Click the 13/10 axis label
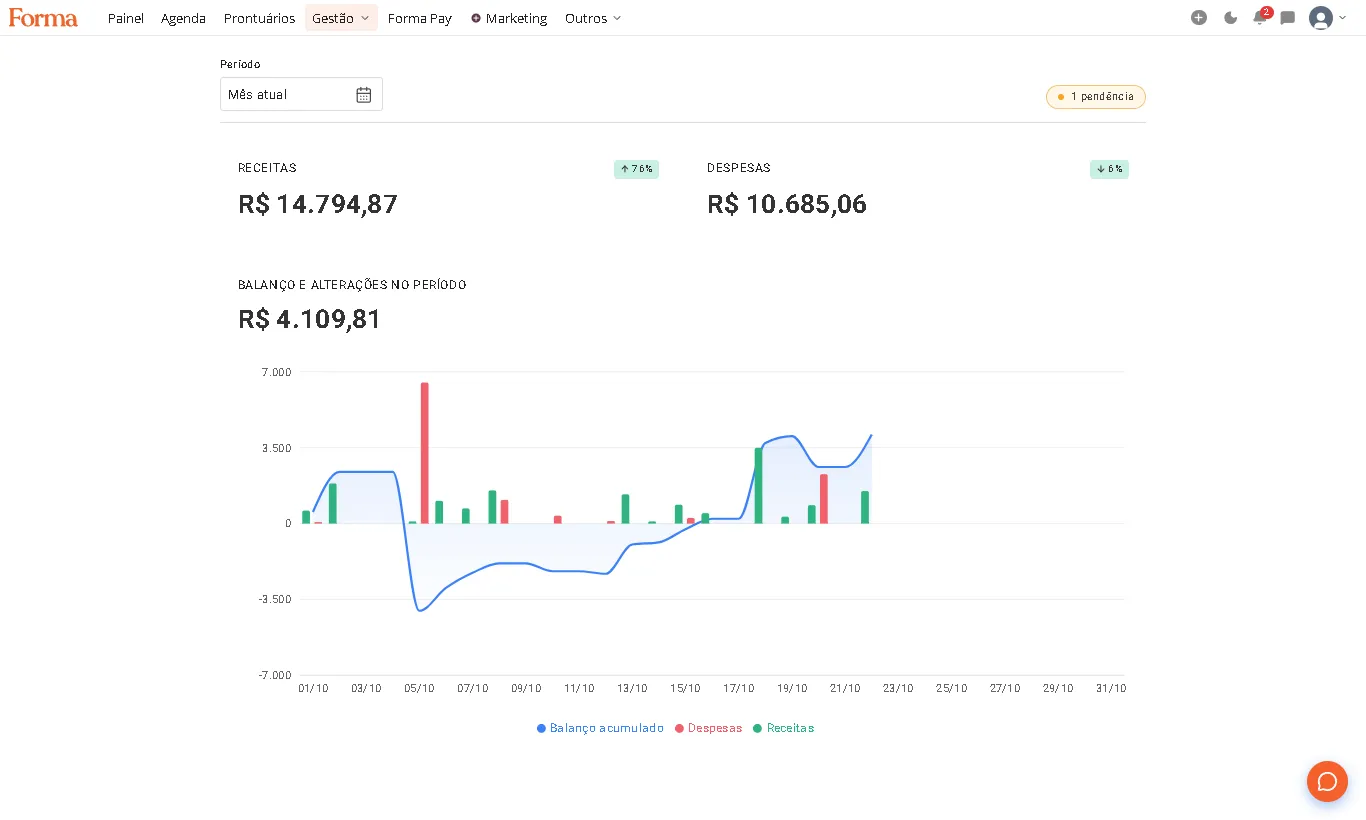 632,688
